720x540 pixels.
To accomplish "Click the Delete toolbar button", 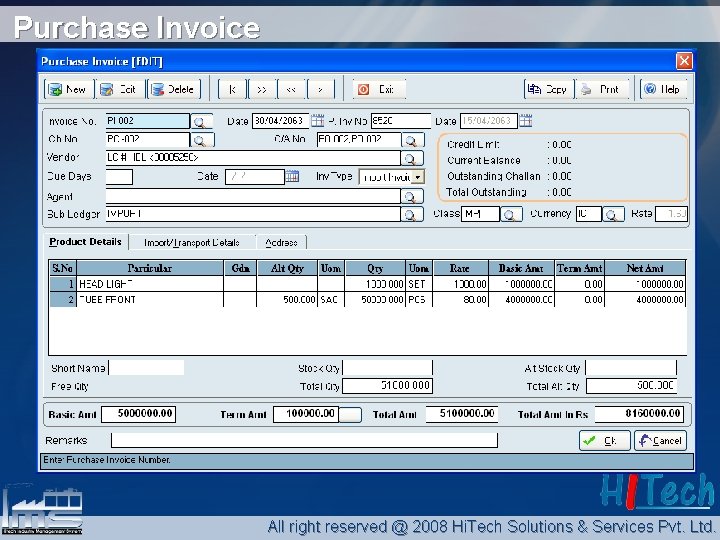I will (174, 89).
